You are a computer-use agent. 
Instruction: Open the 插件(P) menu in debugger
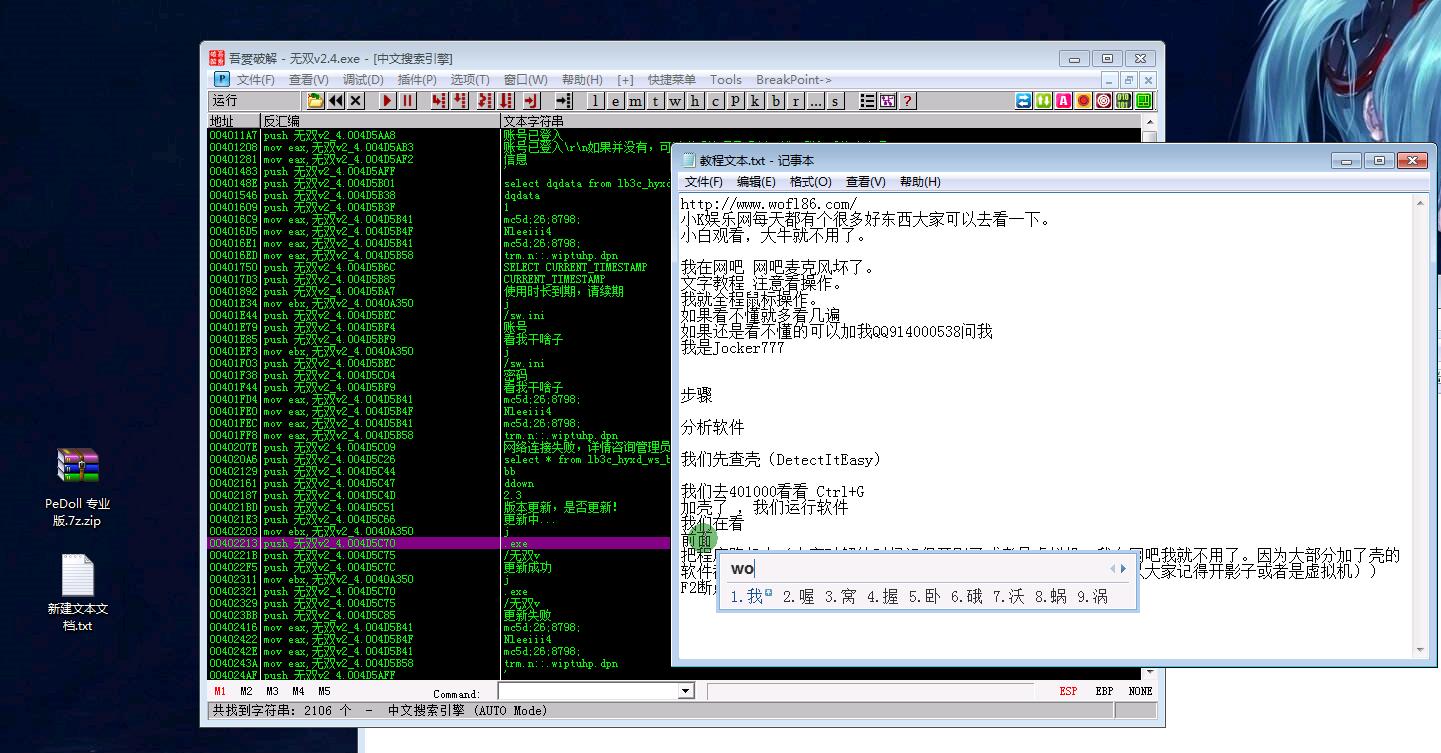click(416, 80)
